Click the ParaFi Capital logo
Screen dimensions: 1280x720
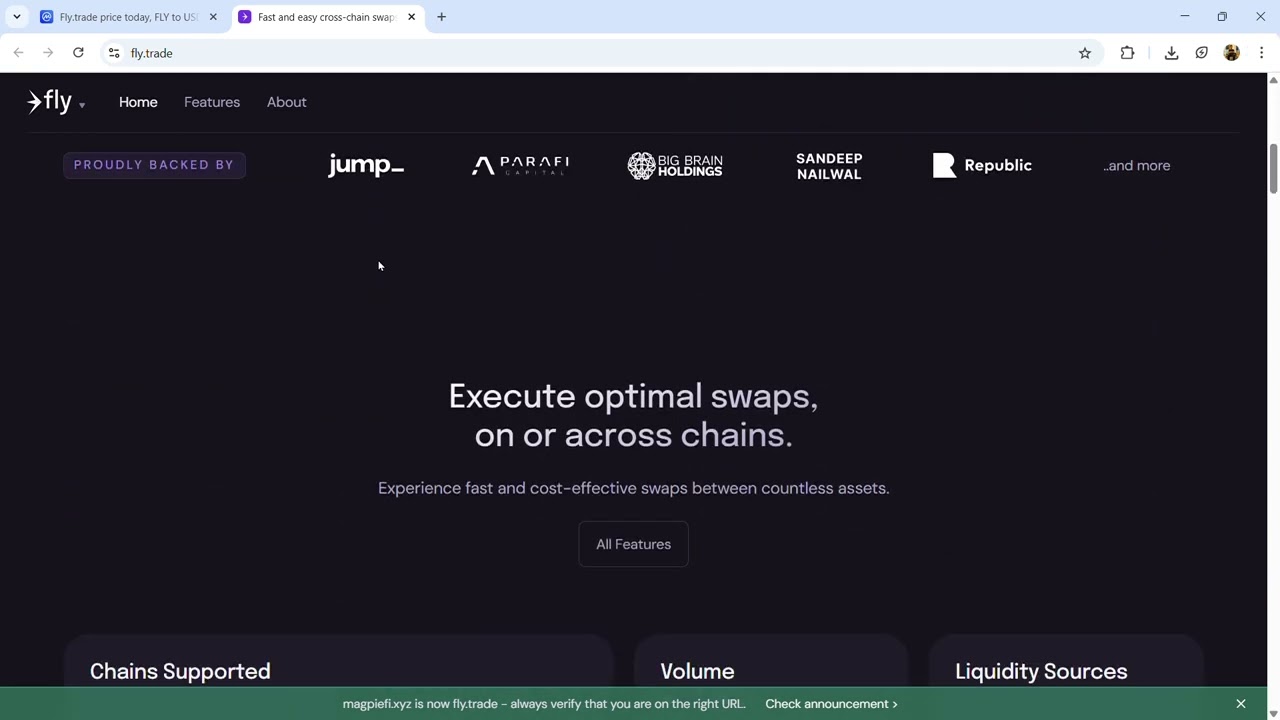520,165
